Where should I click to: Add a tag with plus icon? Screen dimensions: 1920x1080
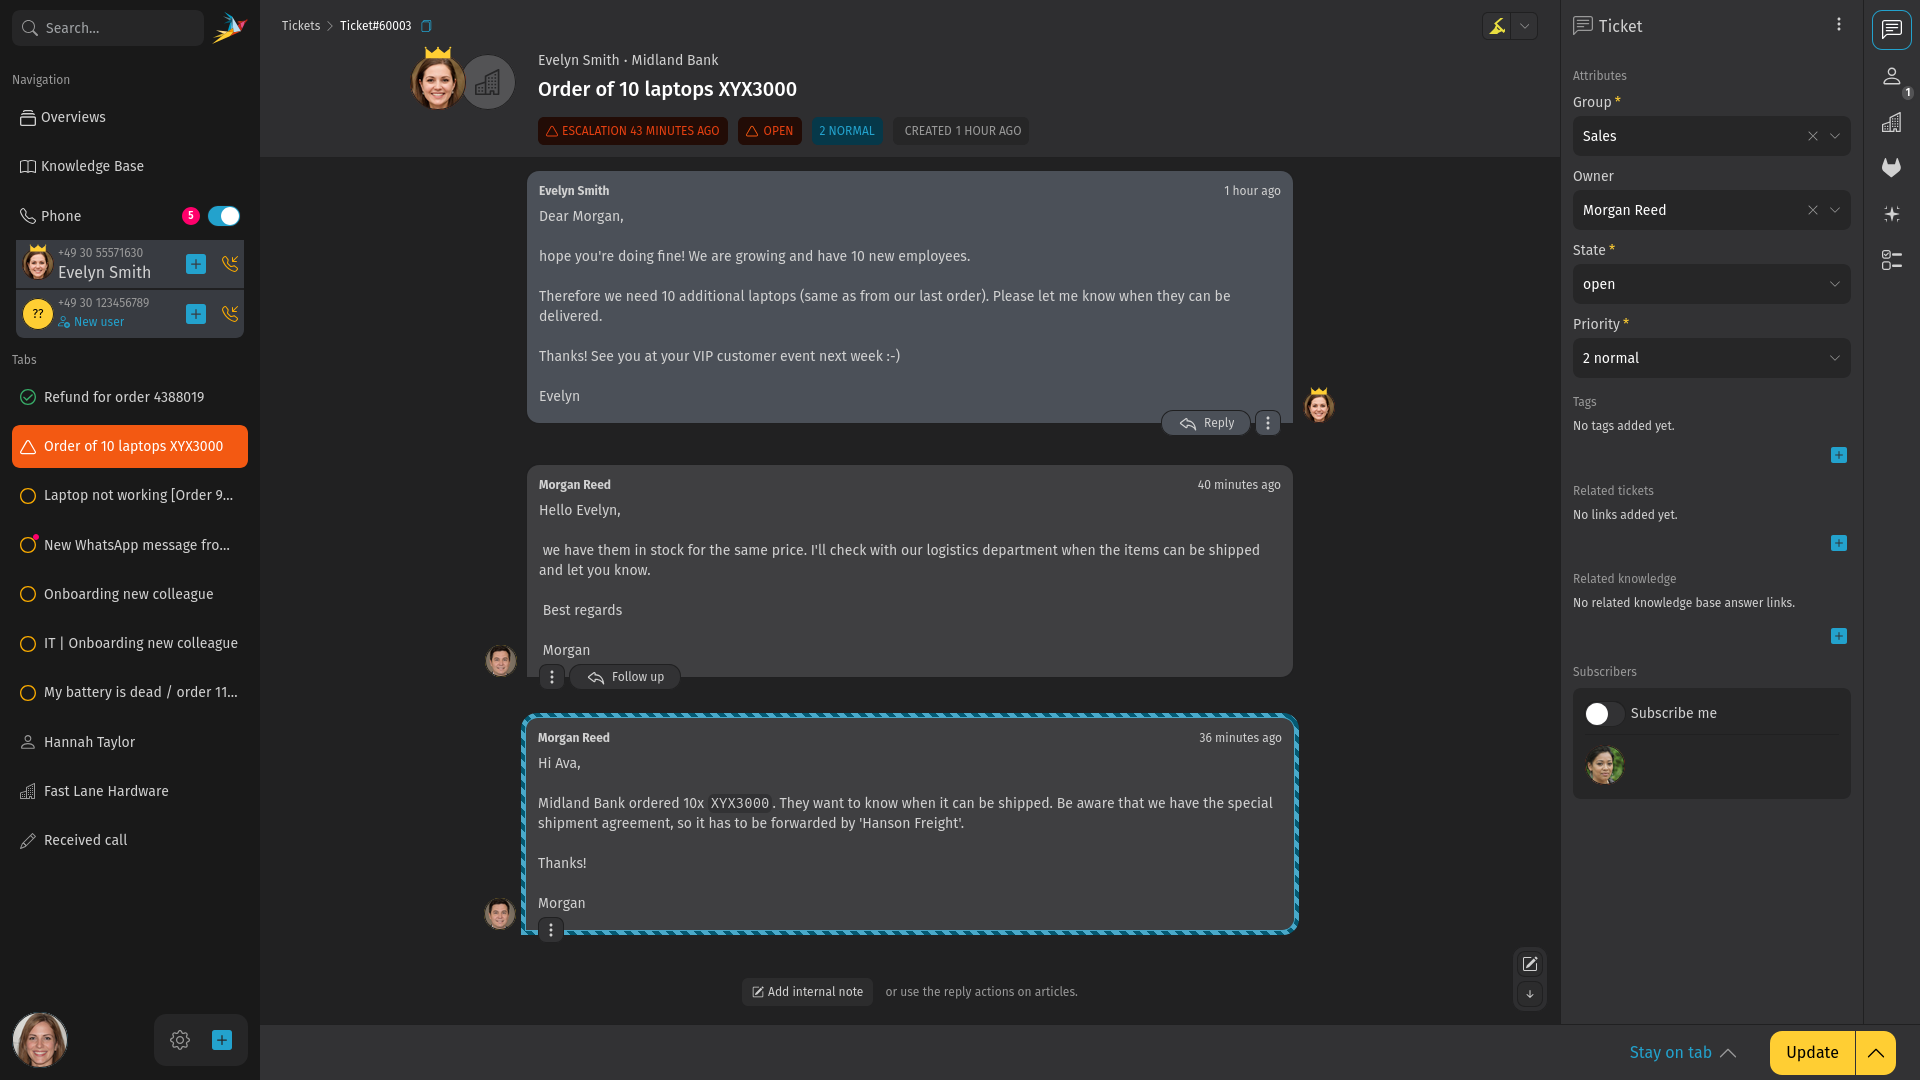coord(1838,455)
